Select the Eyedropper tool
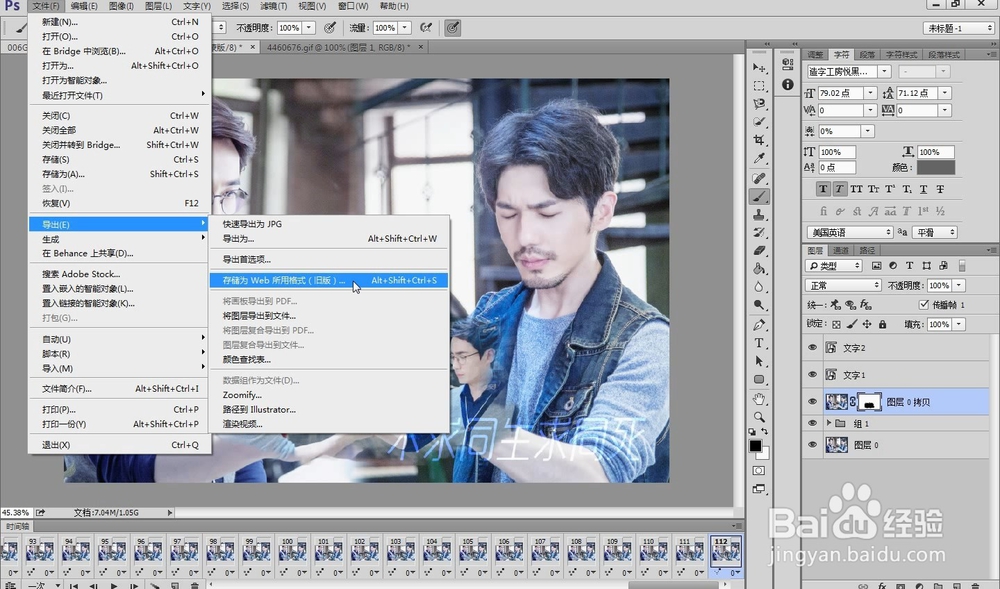 759,158
